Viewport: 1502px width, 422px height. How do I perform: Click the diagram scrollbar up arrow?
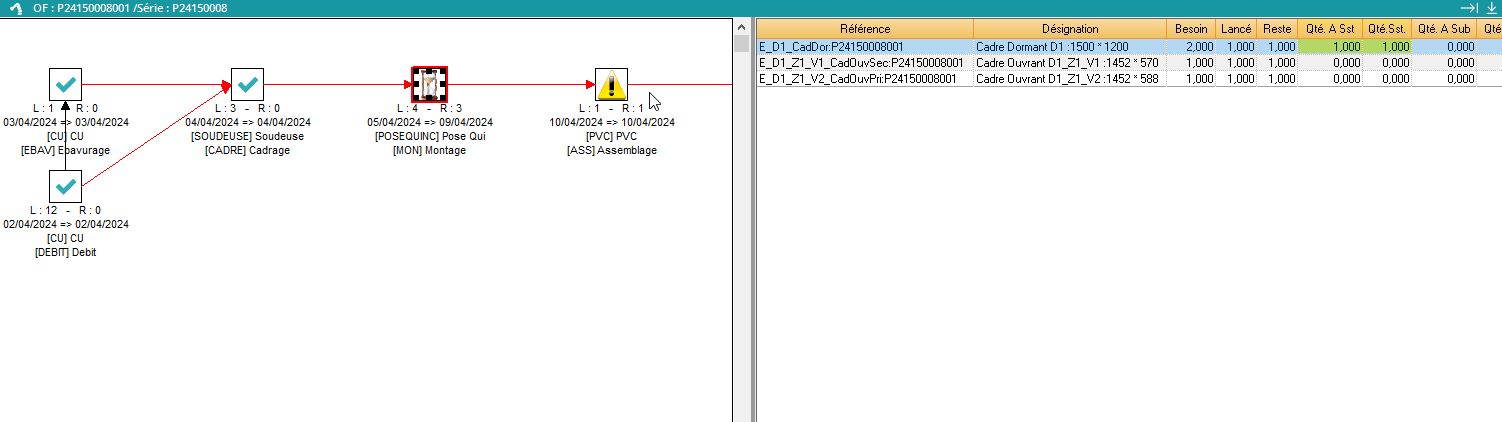point(741,28)
